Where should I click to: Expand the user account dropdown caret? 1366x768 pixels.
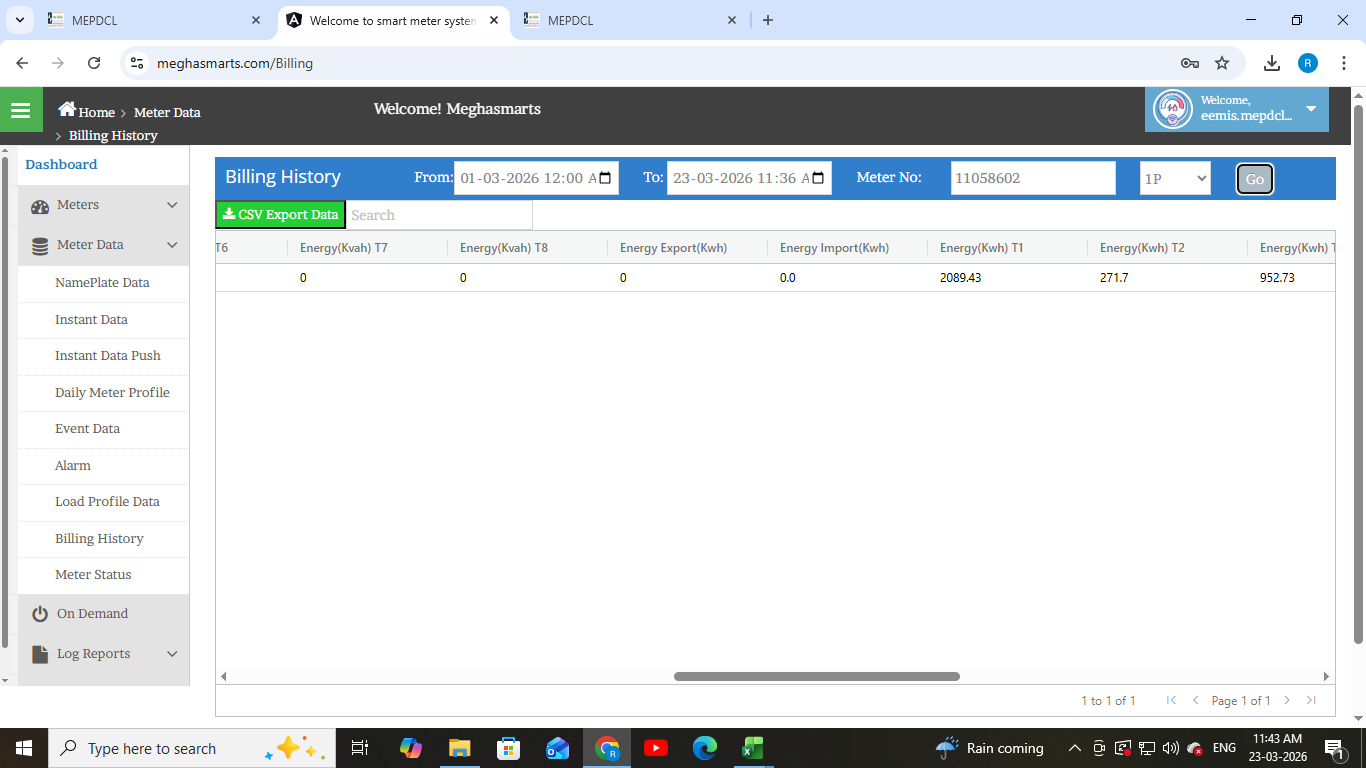[1311, 108]
